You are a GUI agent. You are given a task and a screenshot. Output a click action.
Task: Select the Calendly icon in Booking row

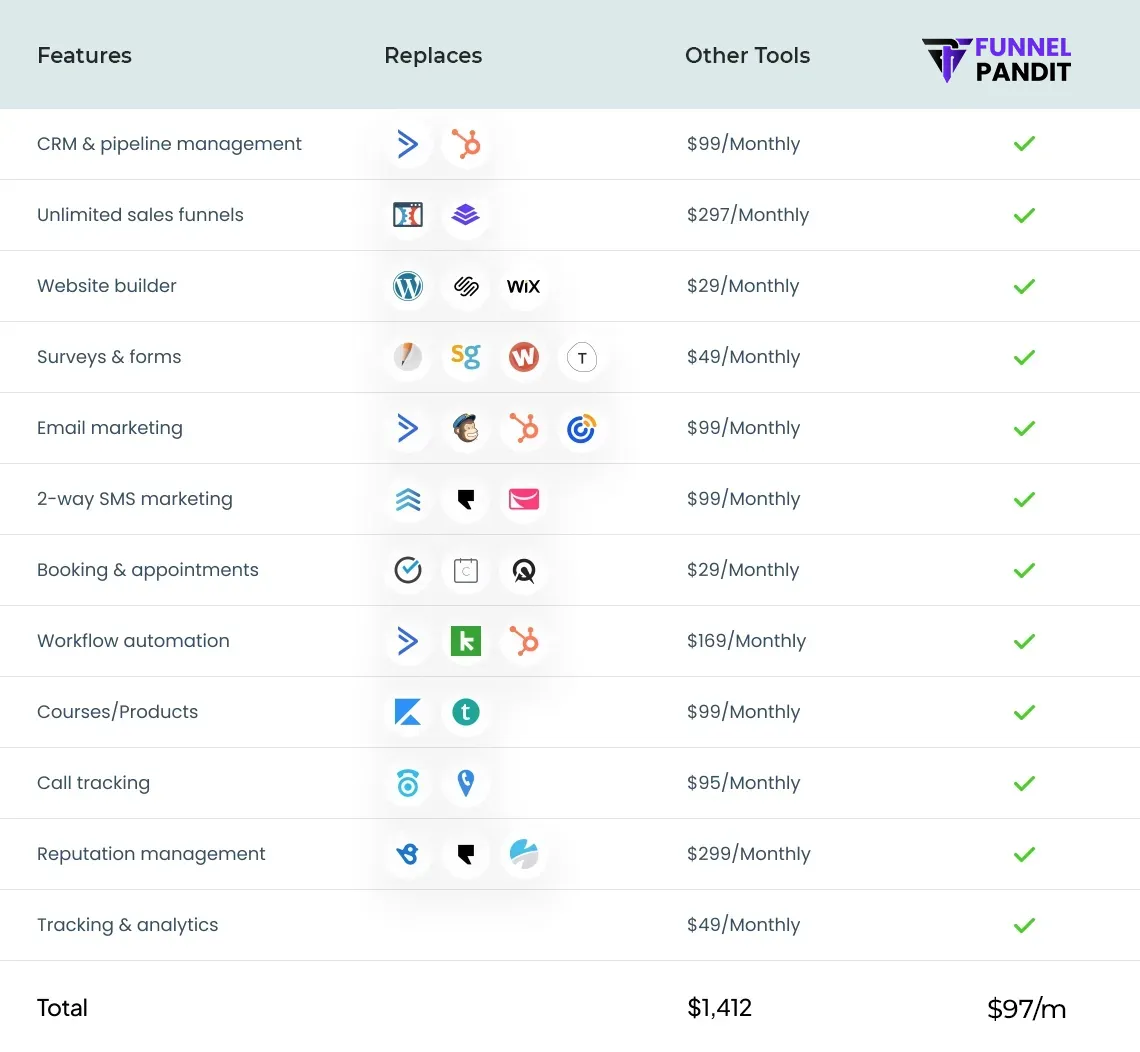click(466, 570)
